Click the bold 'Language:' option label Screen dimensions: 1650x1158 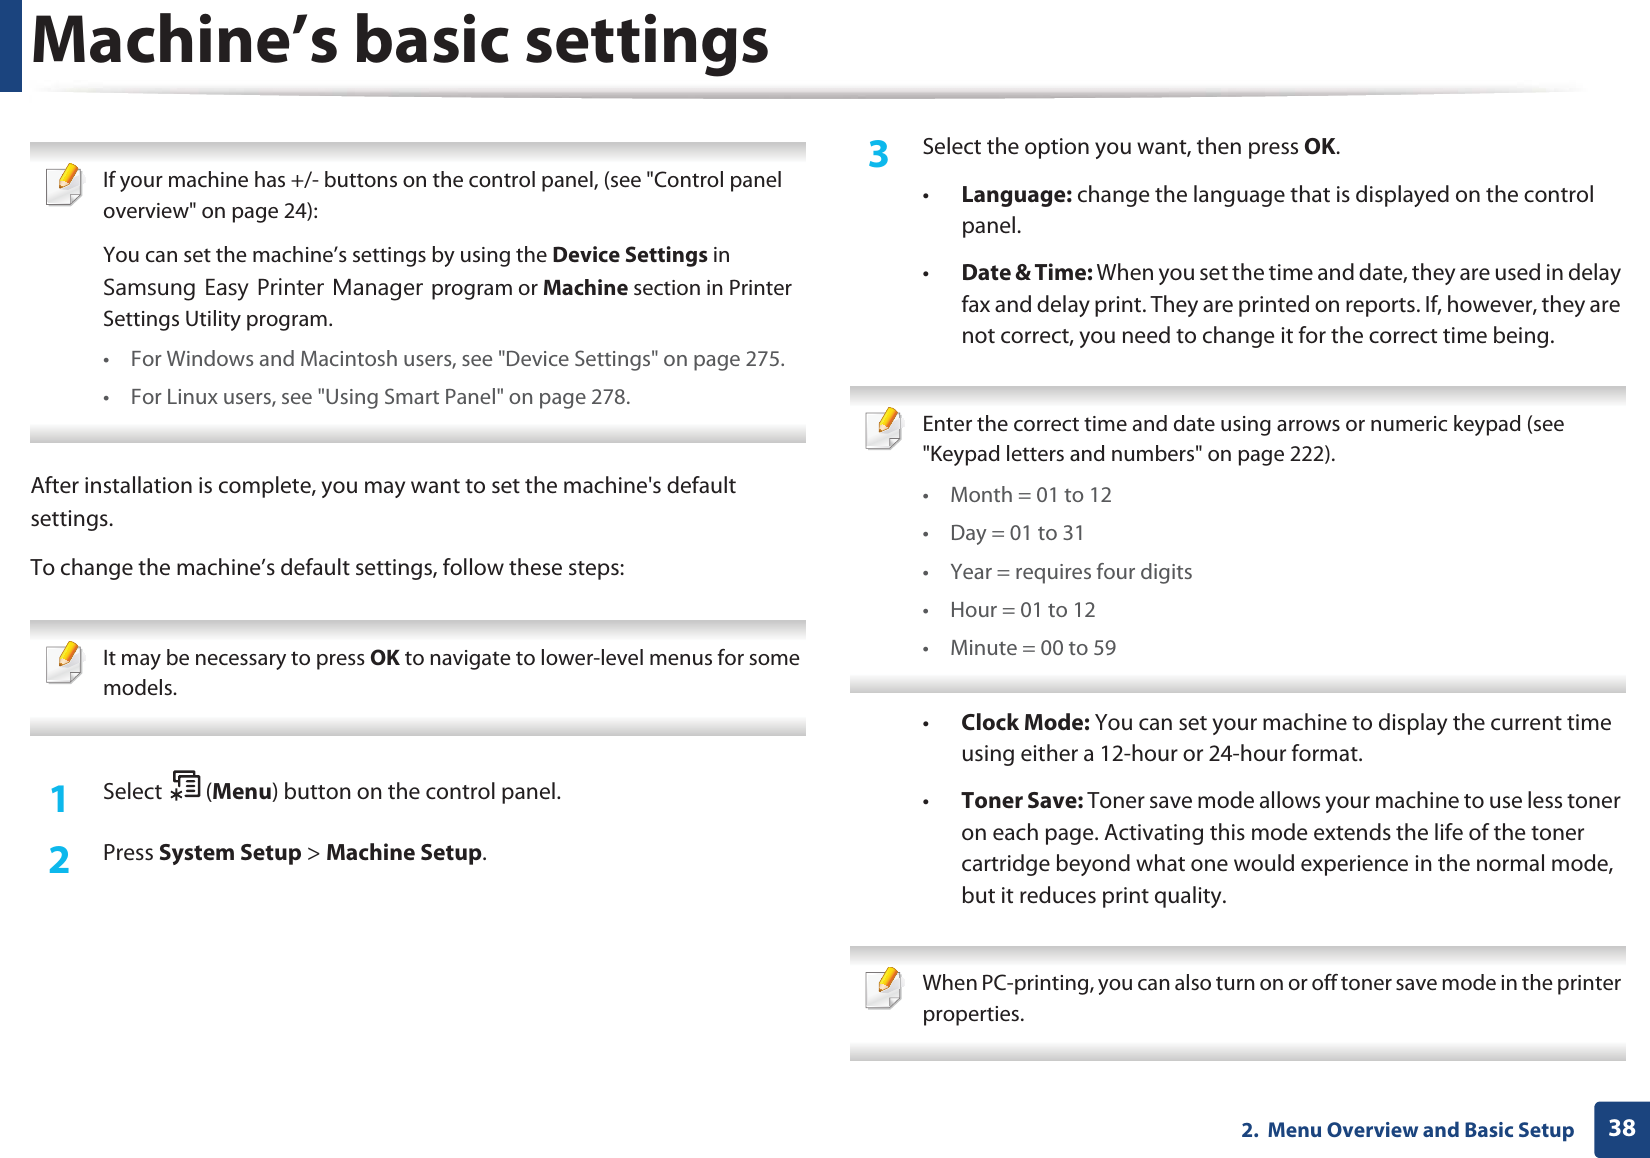[x=1016, y=195]
